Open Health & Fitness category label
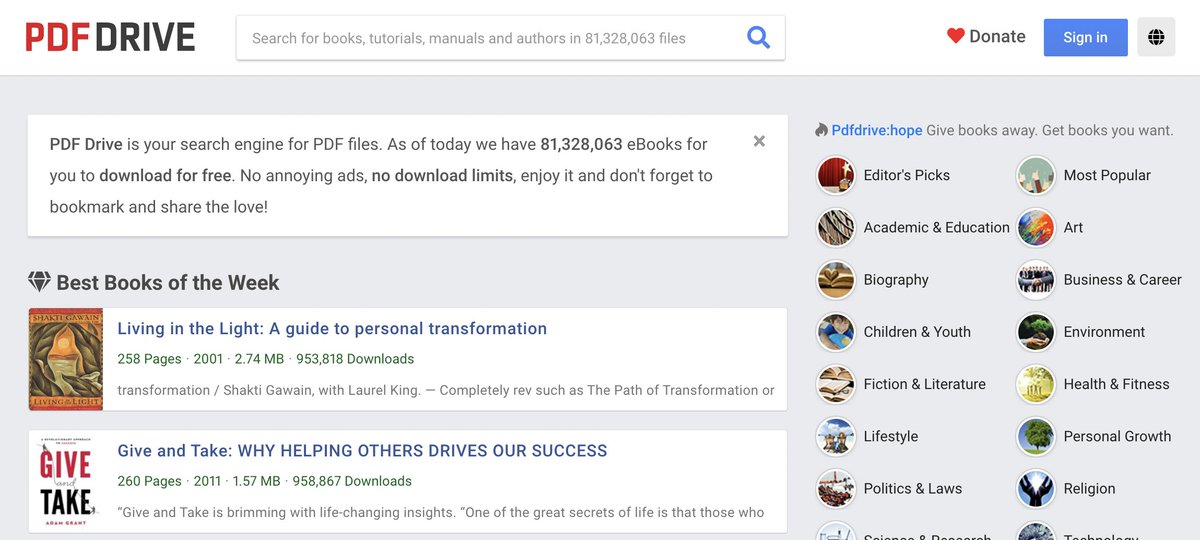 pos(1117,384)
